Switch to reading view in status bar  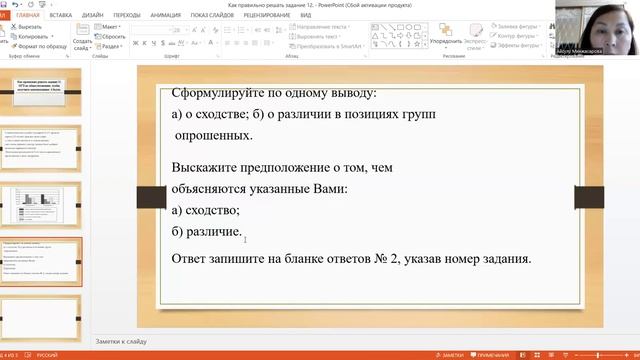(x=551, y=355)
